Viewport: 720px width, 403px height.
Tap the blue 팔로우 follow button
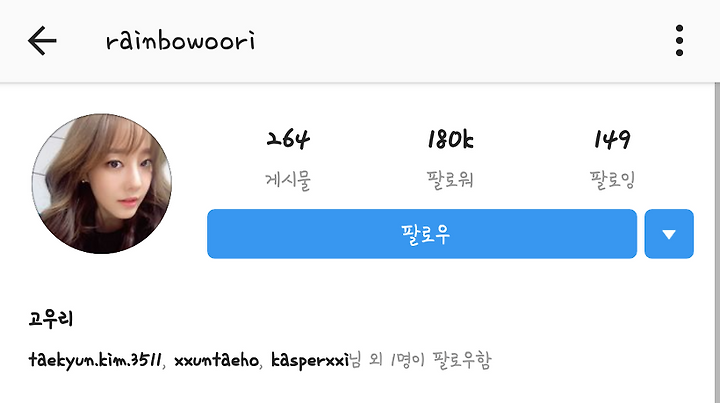point(422,234)
